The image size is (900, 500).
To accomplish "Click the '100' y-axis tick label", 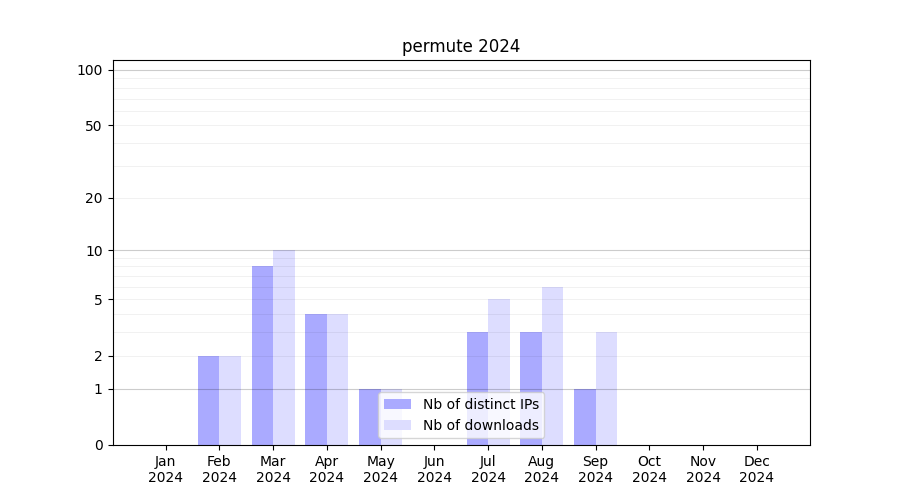I will (x=90, y=70).
